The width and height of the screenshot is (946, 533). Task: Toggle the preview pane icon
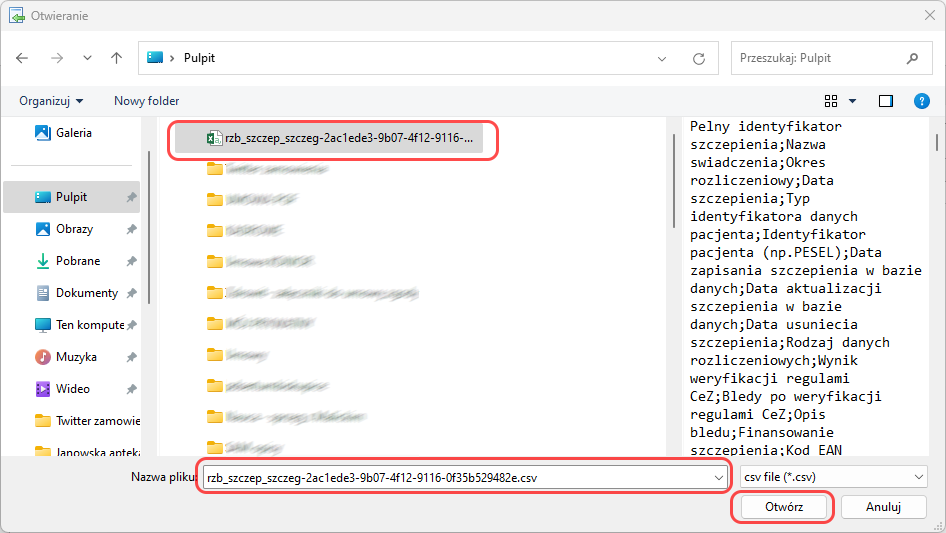tap(885, 101)
